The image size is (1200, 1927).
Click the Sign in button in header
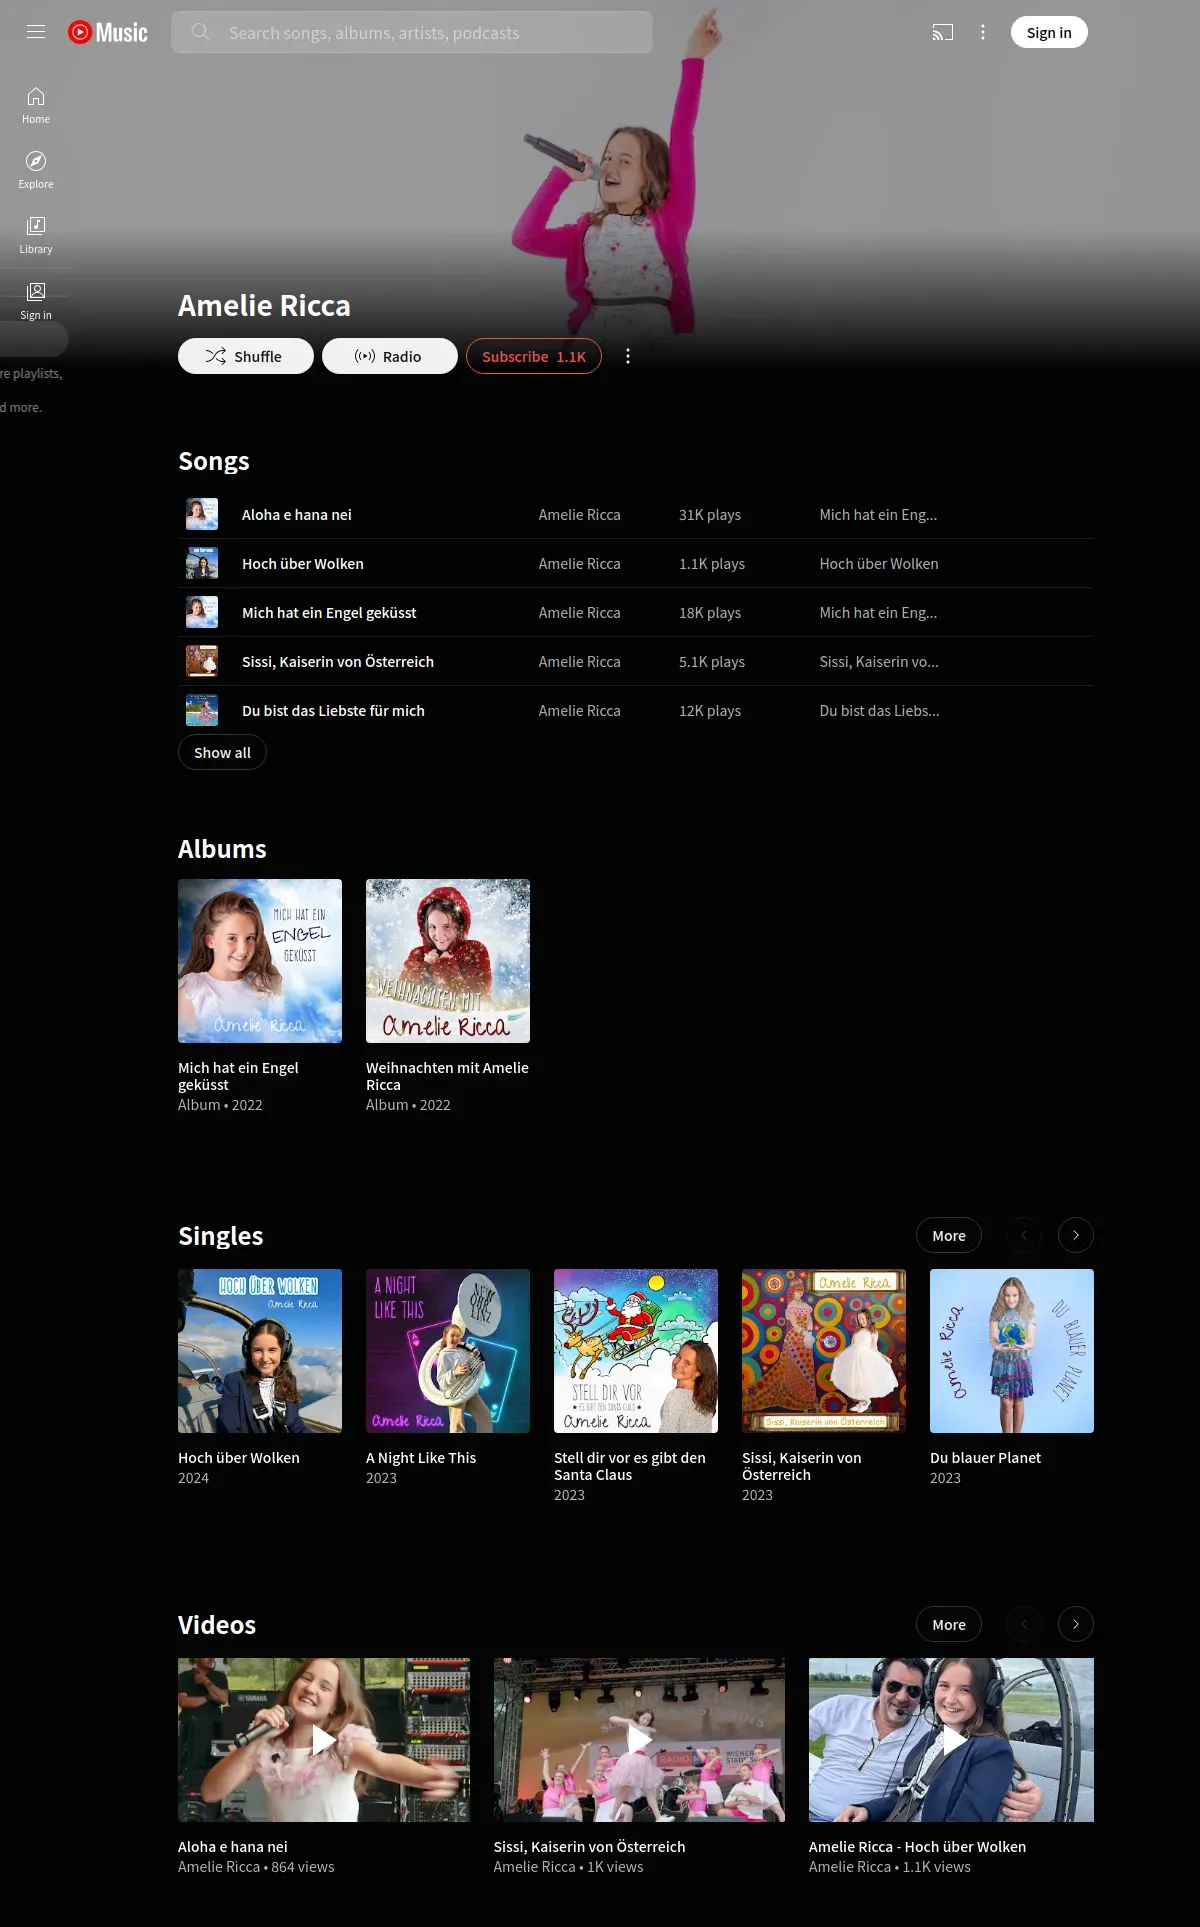1049,32
